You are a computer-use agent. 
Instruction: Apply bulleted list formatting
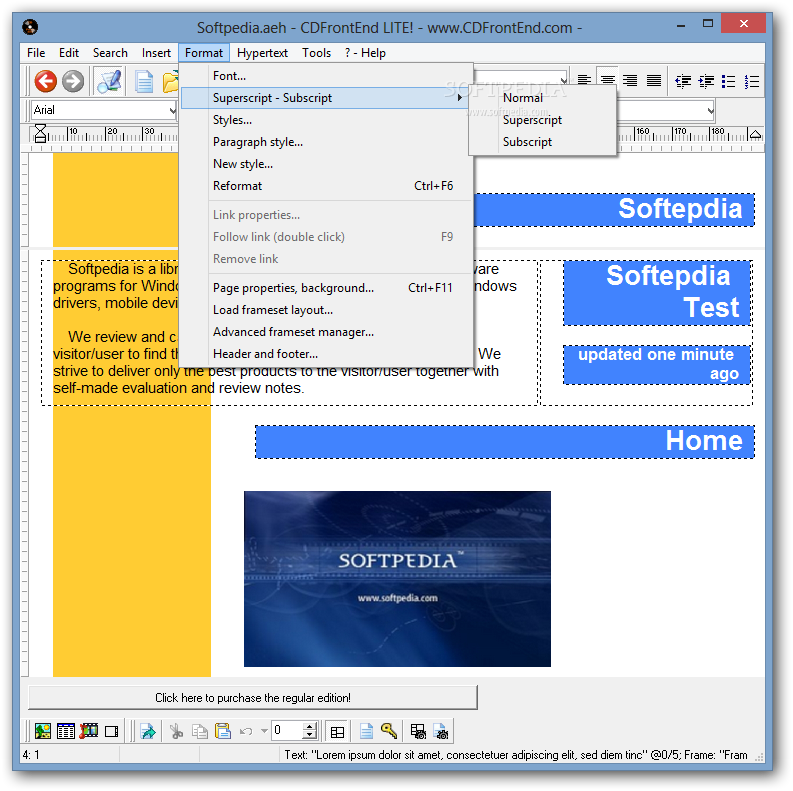pos(729,81)
